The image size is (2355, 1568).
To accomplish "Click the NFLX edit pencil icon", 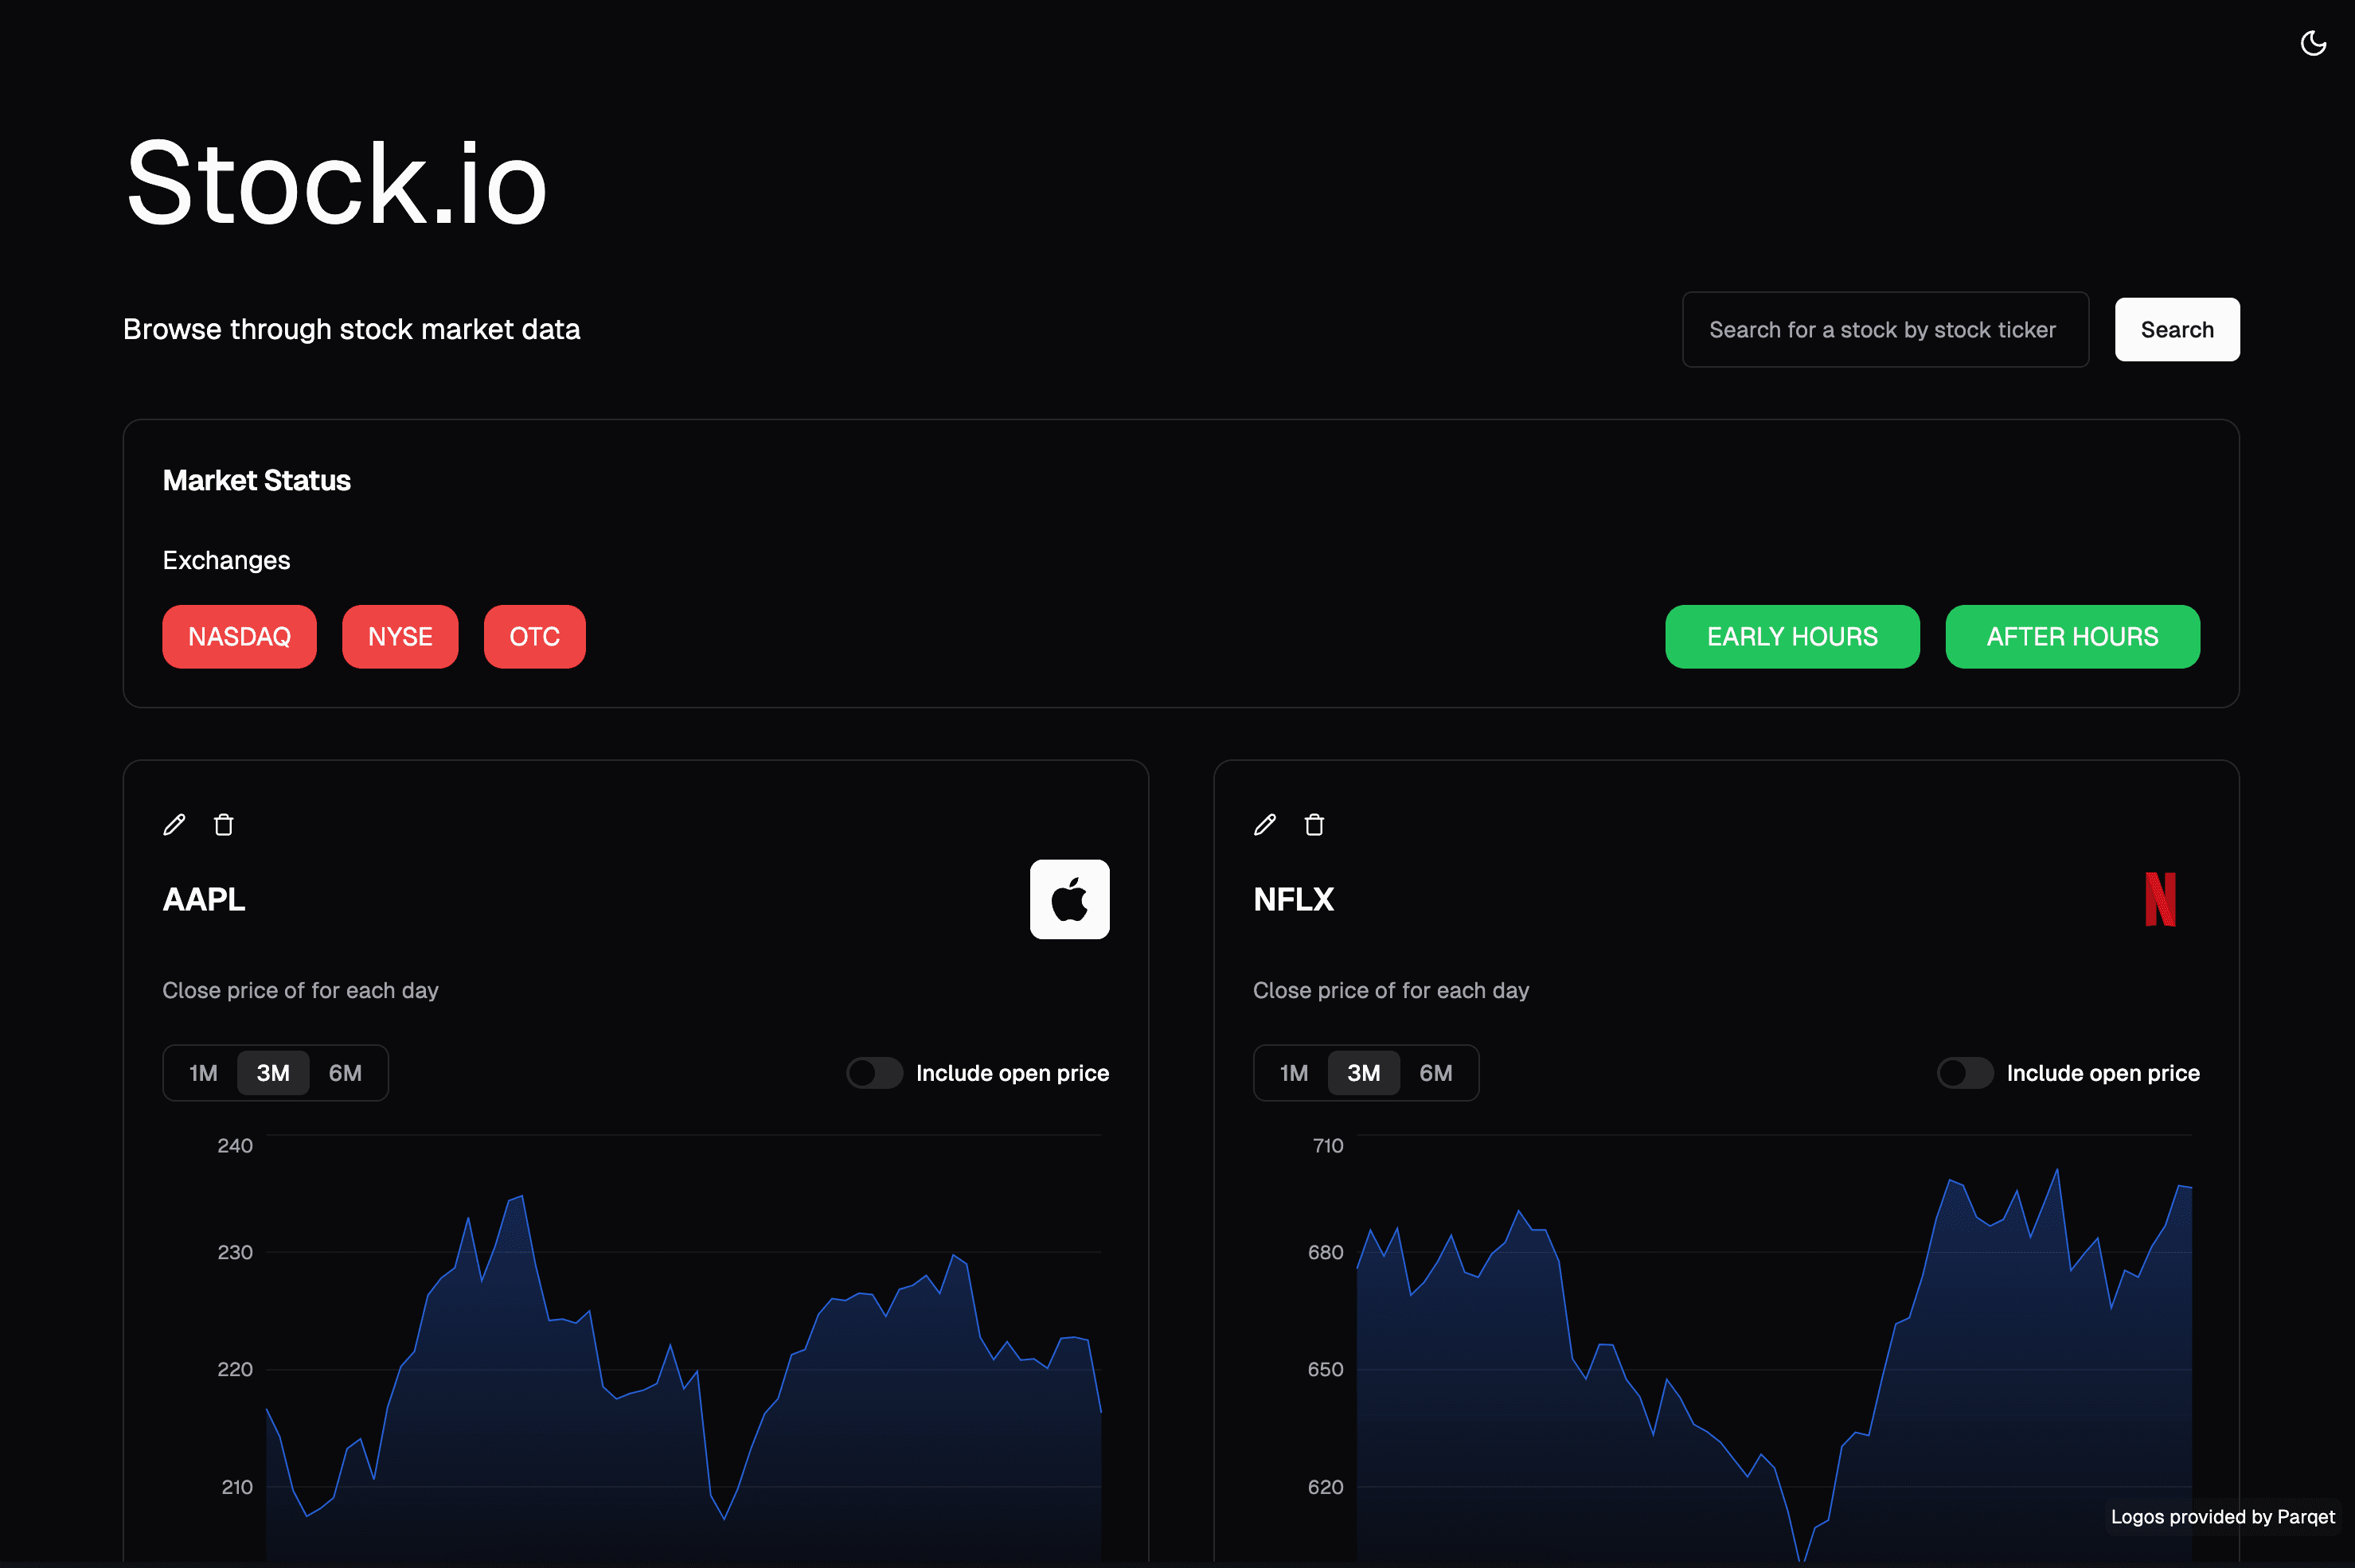I will pos(1265,825).
